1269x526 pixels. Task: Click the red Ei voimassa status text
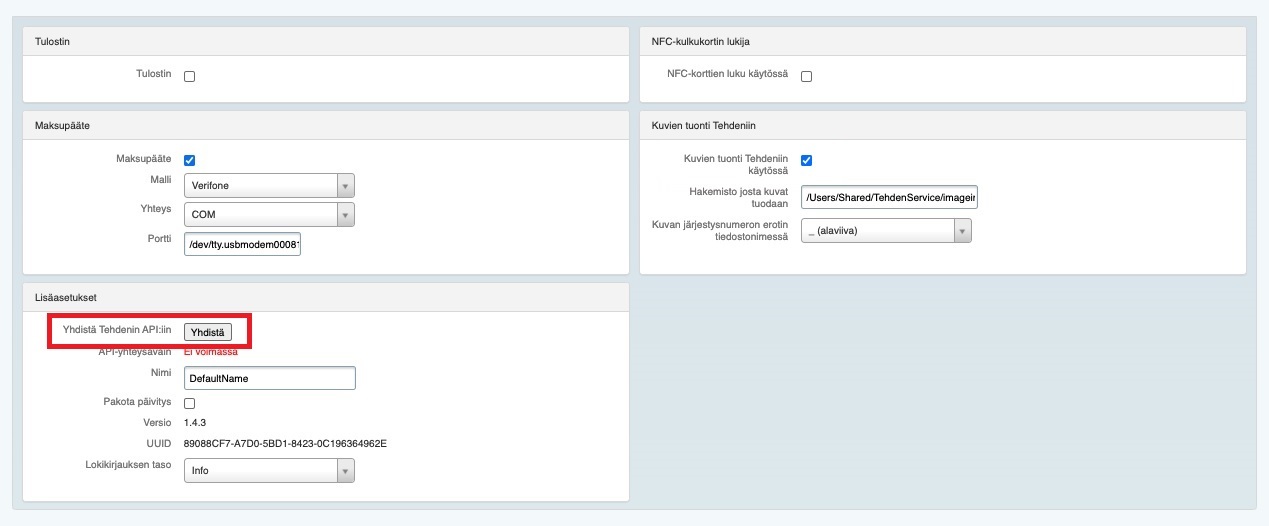point(211,352)
